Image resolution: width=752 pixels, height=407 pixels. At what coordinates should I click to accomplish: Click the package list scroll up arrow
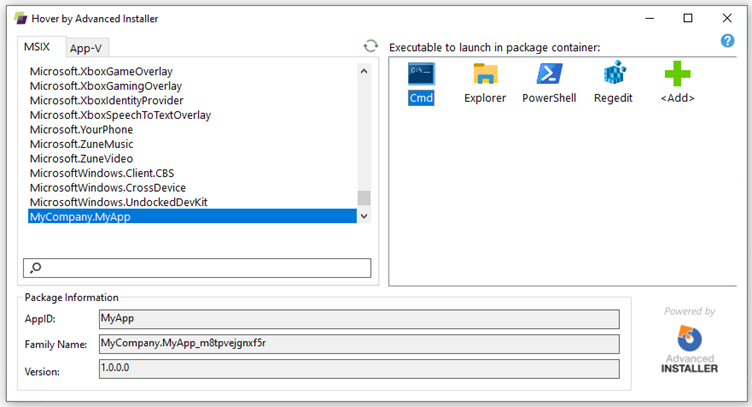(364, 71)
